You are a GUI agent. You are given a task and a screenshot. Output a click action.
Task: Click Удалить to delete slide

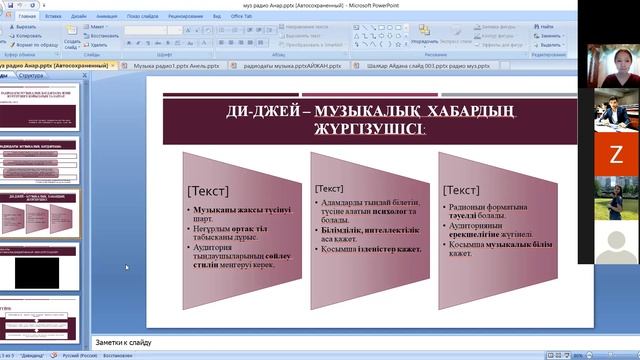96,45
